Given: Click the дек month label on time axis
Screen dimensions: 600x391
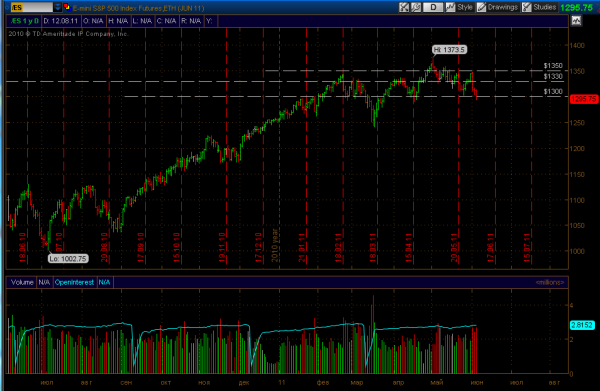Looking at the screenshot, I should [244, 383].
